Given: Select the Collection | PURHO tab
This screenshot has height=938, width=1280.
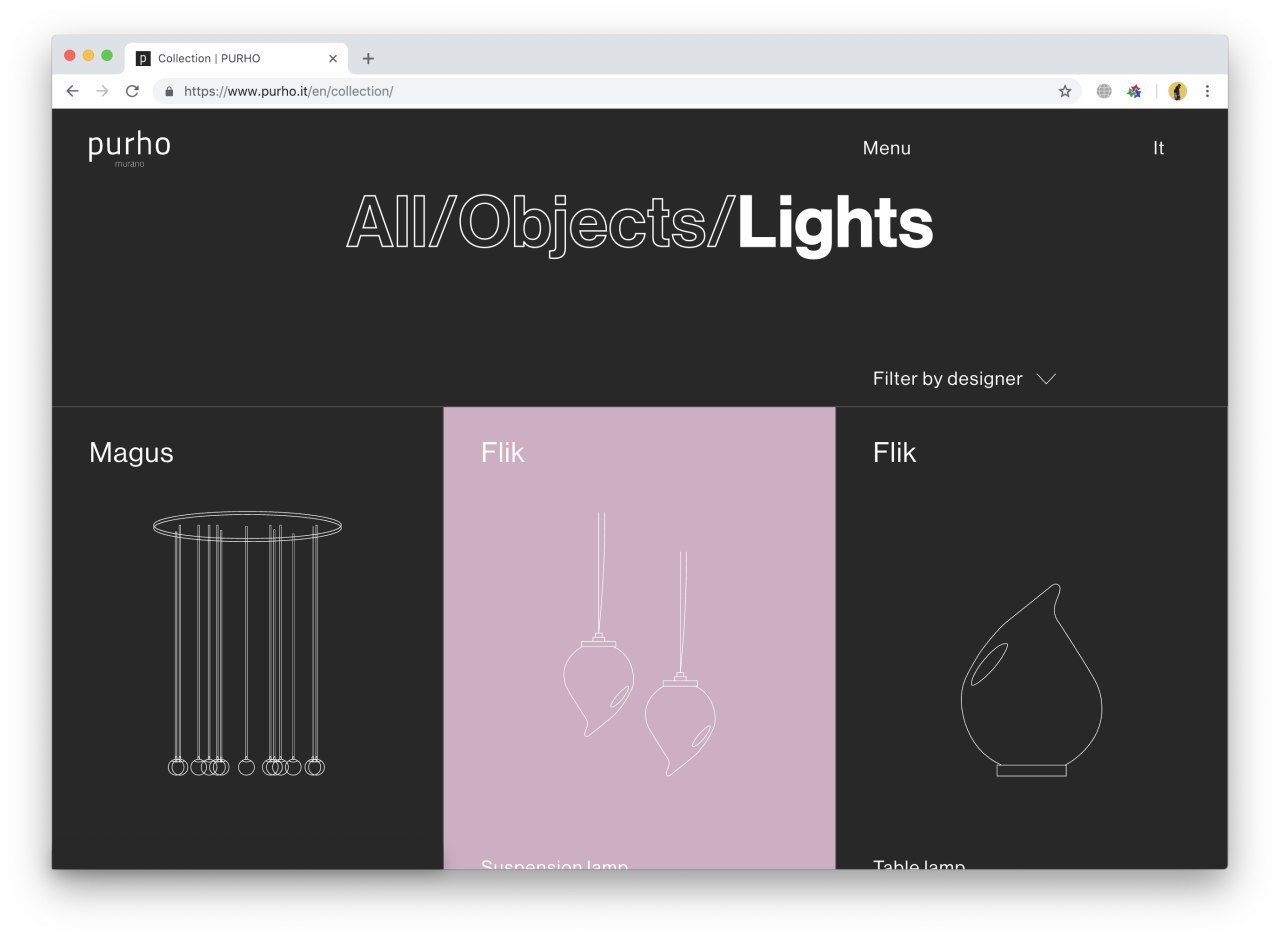Looking at the screenshot, I should (x=236, y=58).
